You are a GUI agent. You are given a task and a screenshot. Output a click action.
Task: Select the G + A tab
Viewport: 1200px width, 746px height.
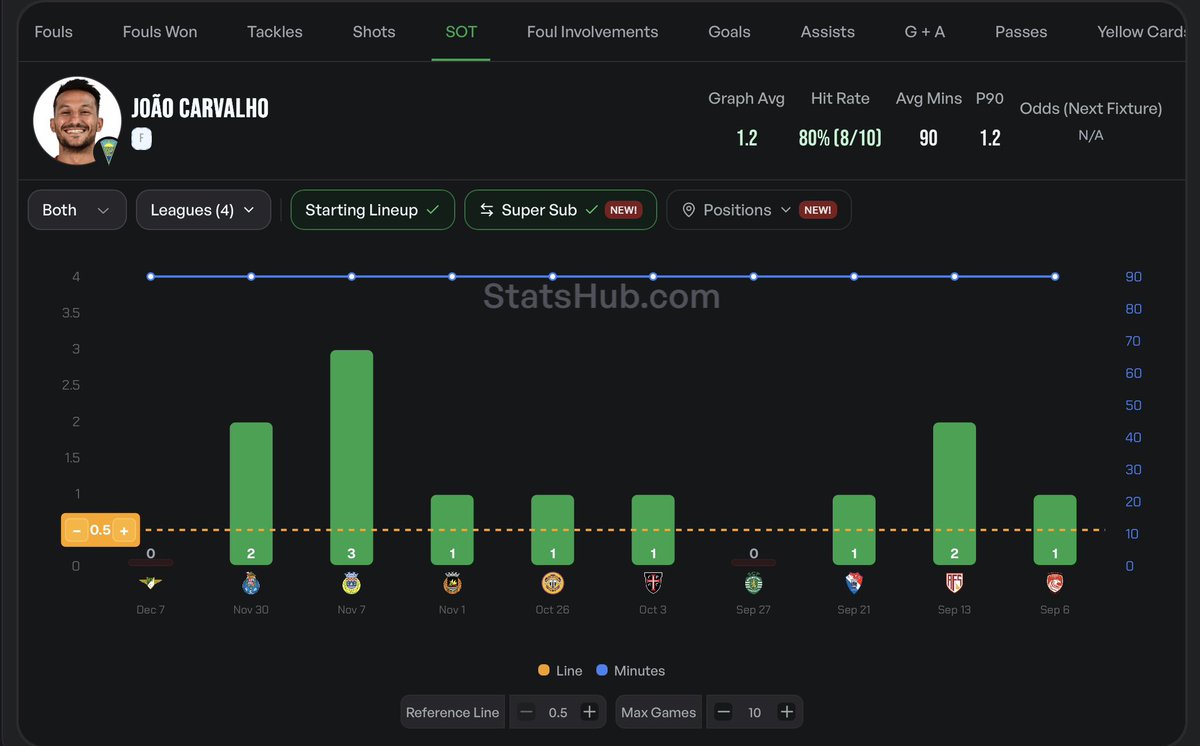click(x=925, y=32)
